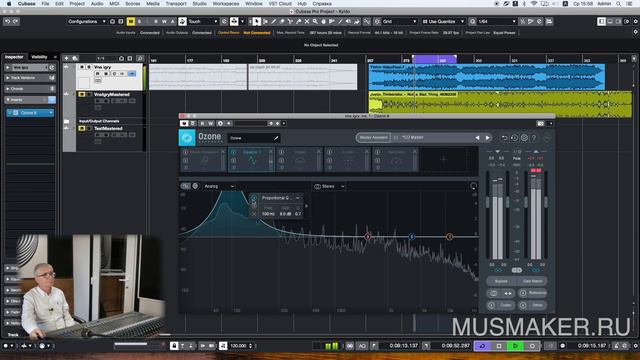Undo with the toolbar undo arrow
The height and width of the screenshot is (360, 640).
pos(7,21)
